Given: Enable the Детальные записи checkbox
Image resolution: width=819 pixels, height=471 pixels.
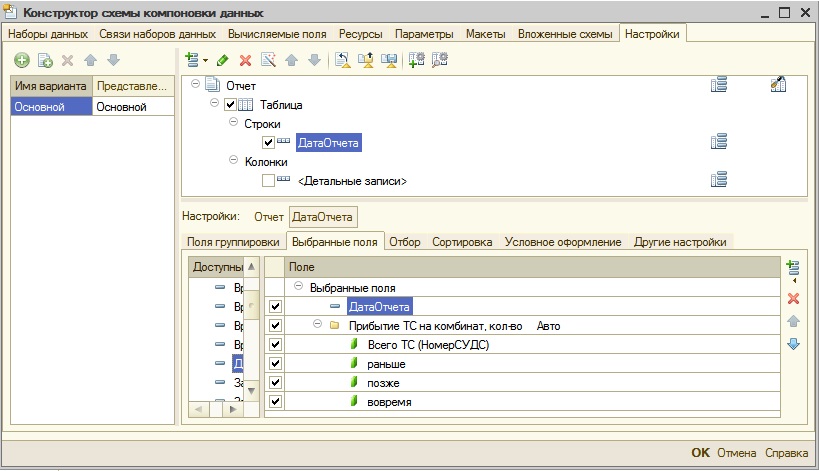Looking at the screenshot, I should [268, 181].
